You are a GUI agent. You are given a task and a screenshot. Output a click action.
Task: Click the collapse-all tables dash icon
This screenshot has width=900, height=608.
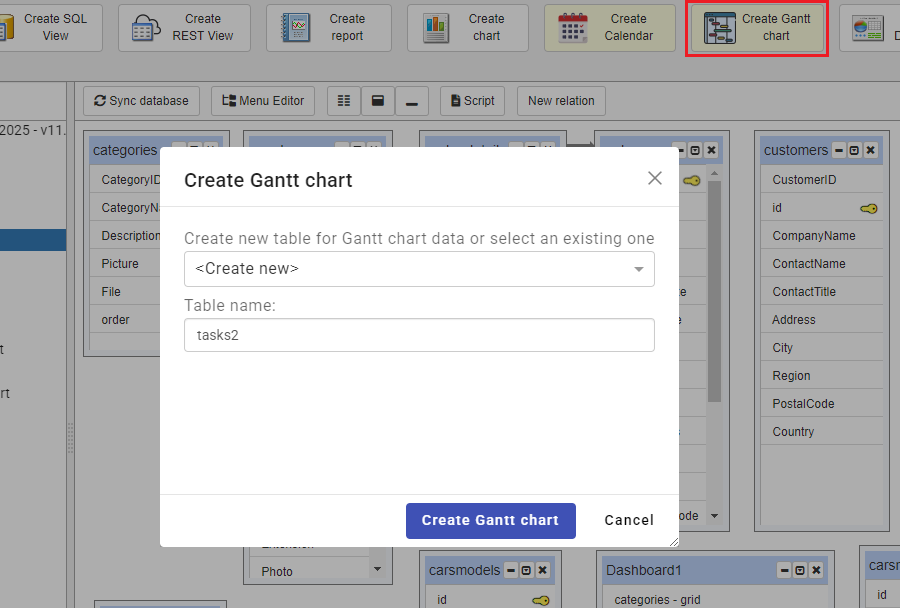click(x=412, y=101)
